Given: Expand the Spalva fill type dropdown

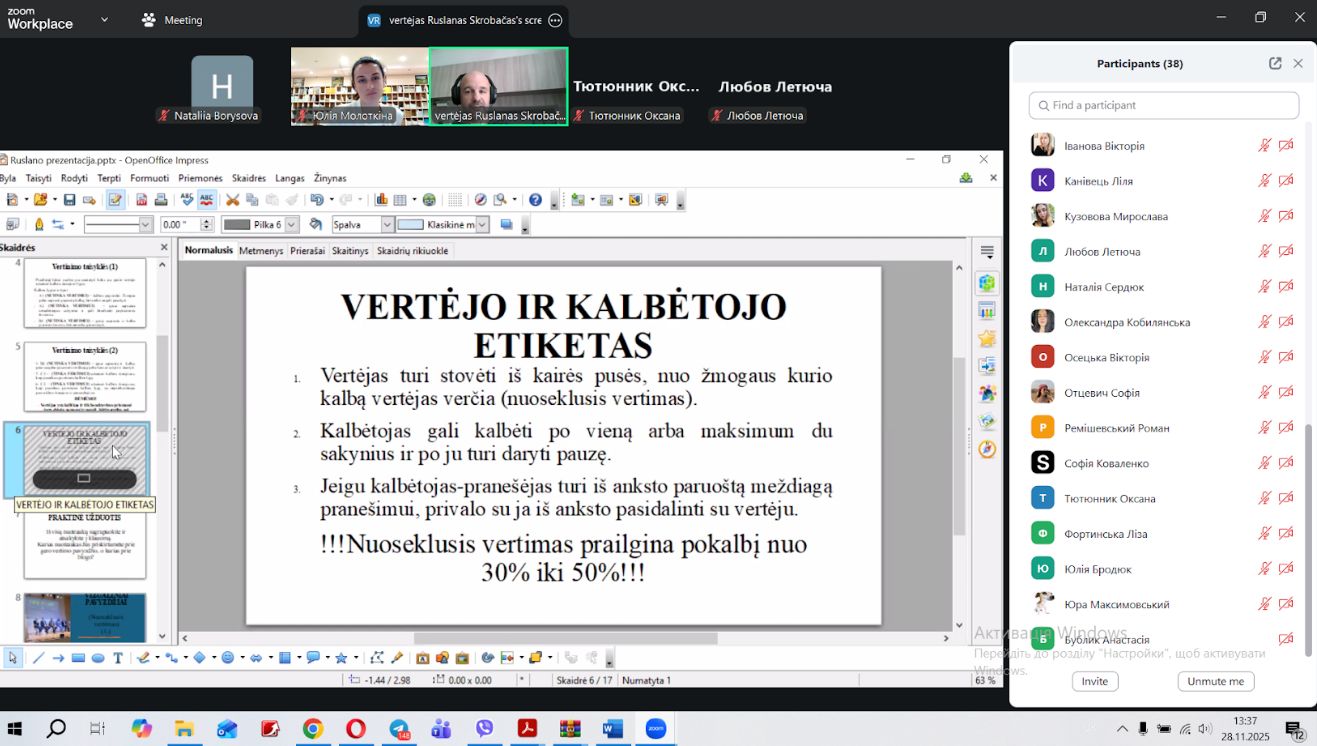Looking at the screenshot, I should 386,225.
